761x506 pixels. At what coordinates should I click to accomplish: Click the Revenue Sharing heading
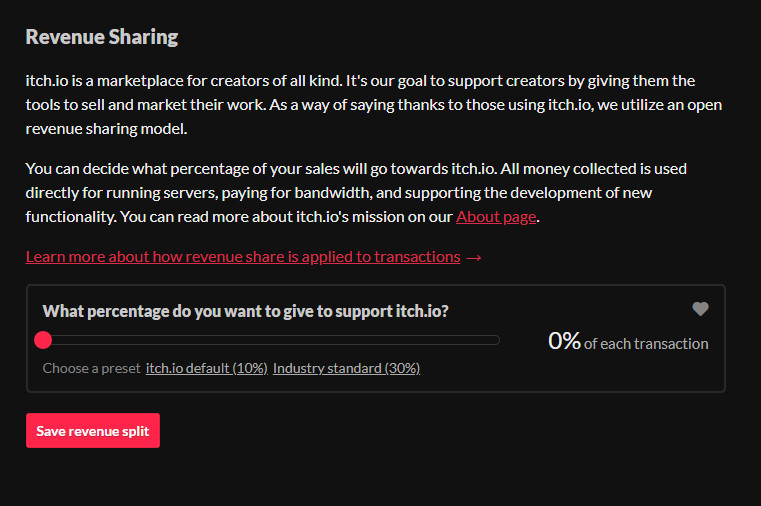[101, 37]
